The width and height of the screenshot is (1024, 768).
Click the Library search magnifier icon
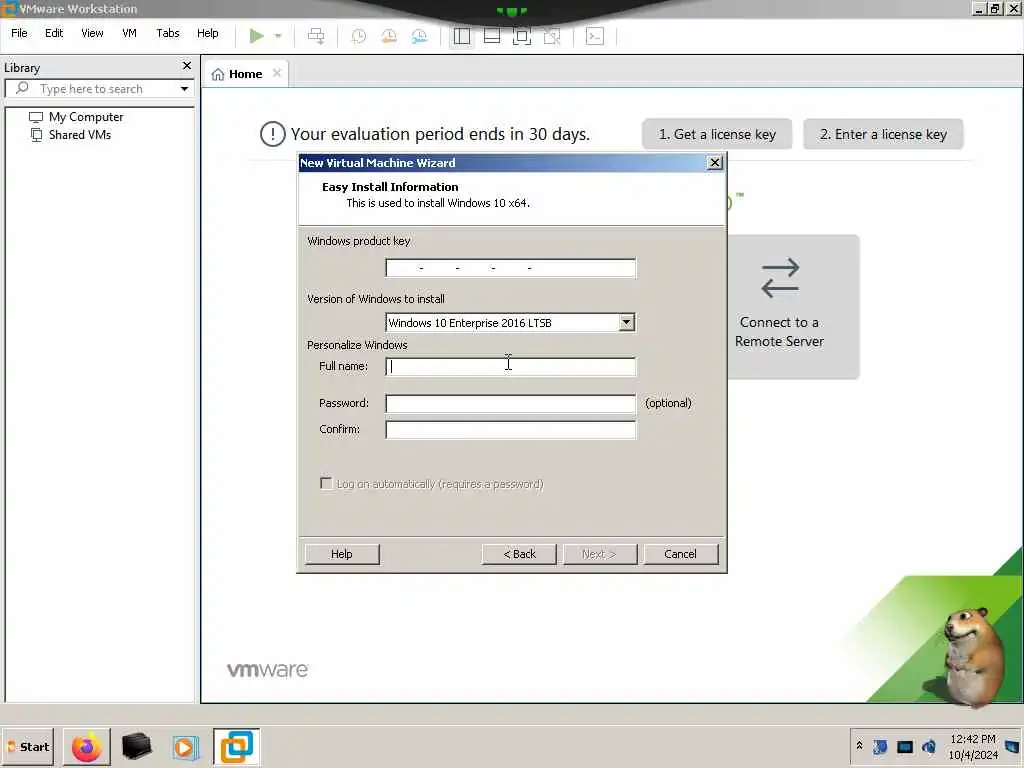click(x=22, y=88)
